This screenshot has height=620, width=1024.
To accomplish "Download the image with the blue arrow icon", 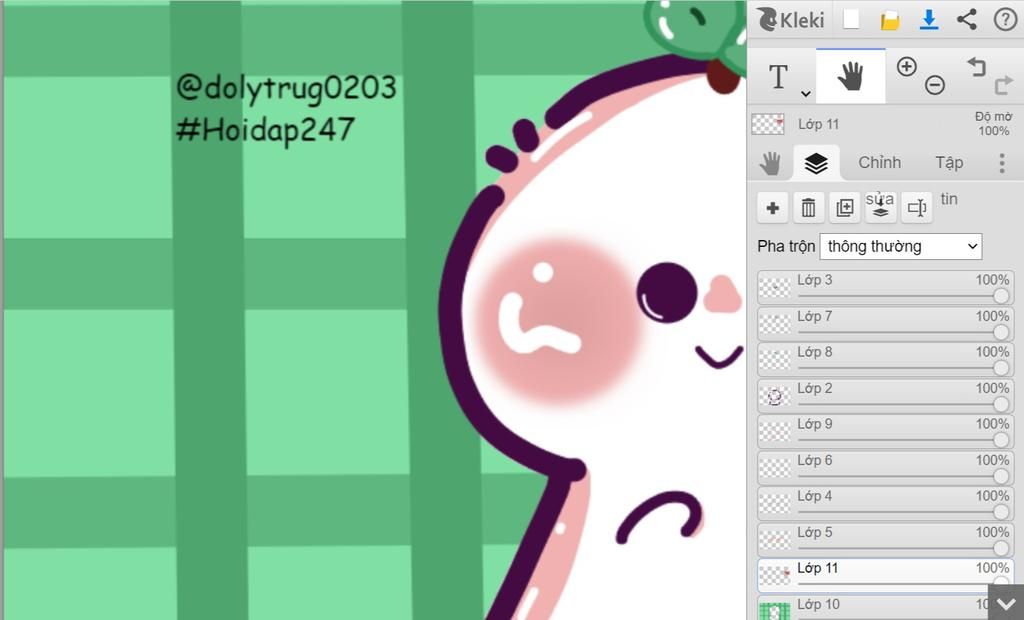I will tap(928, 20).
